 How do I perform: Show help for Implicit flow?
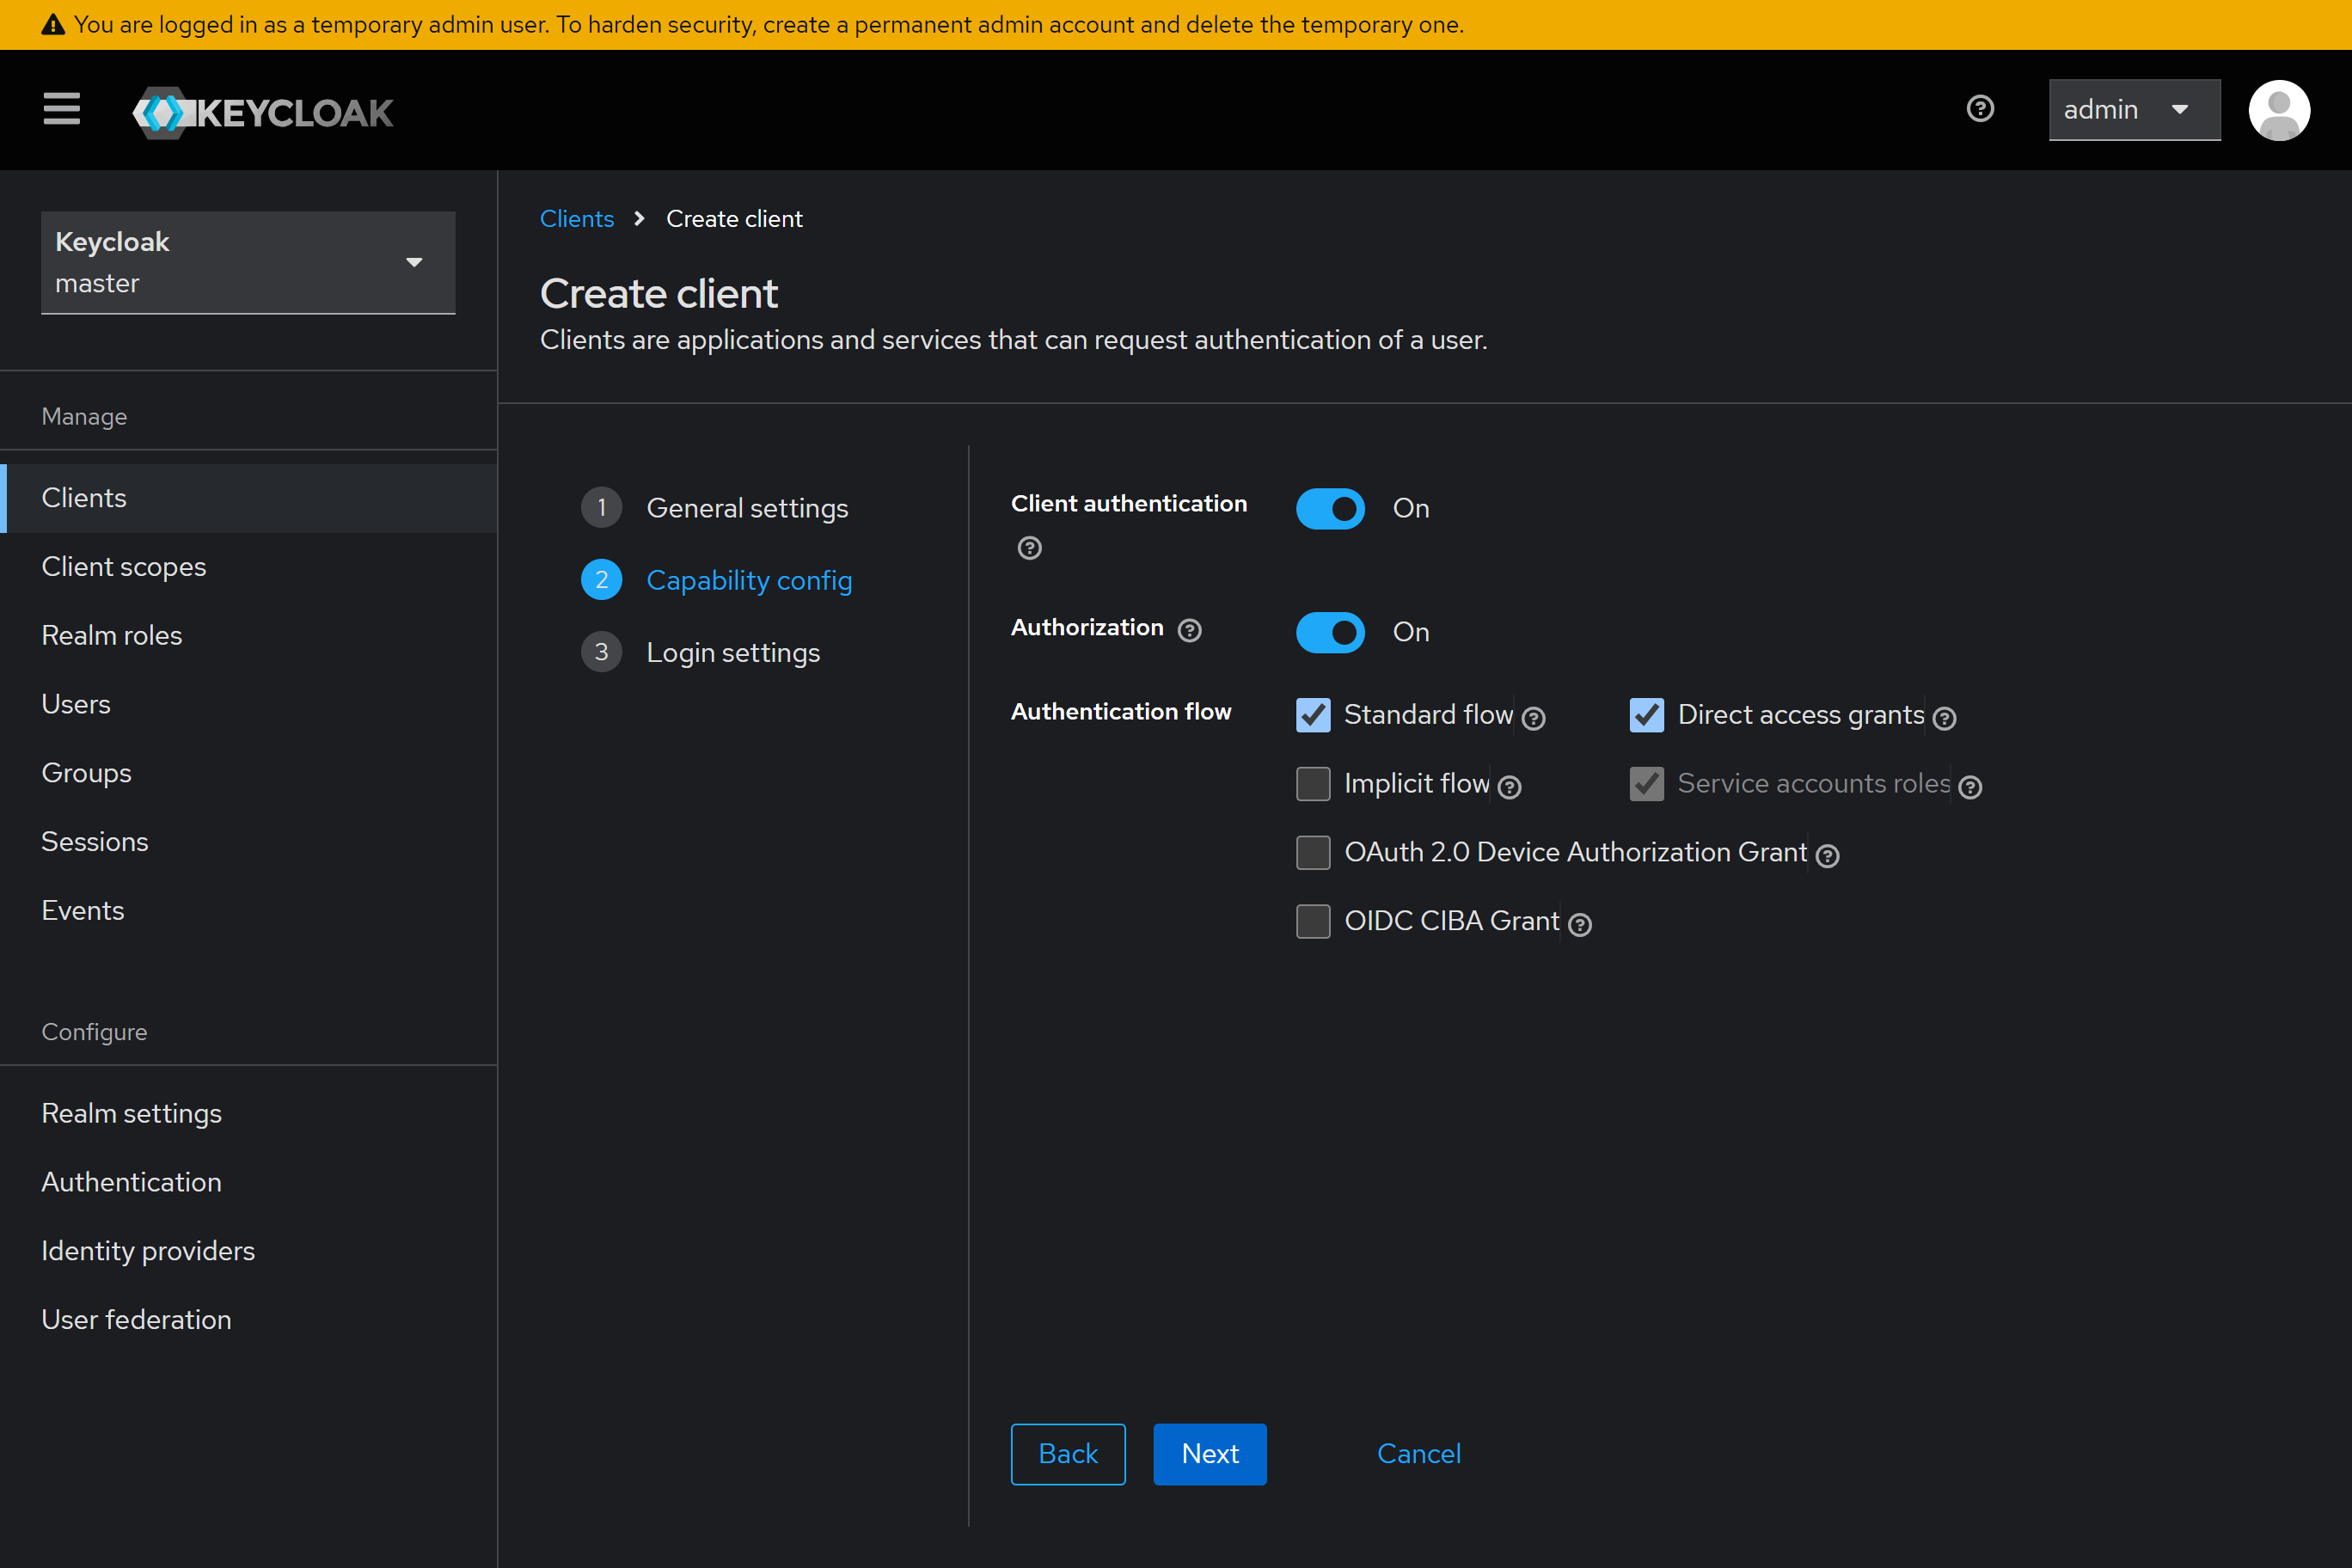click(1509, 787)
